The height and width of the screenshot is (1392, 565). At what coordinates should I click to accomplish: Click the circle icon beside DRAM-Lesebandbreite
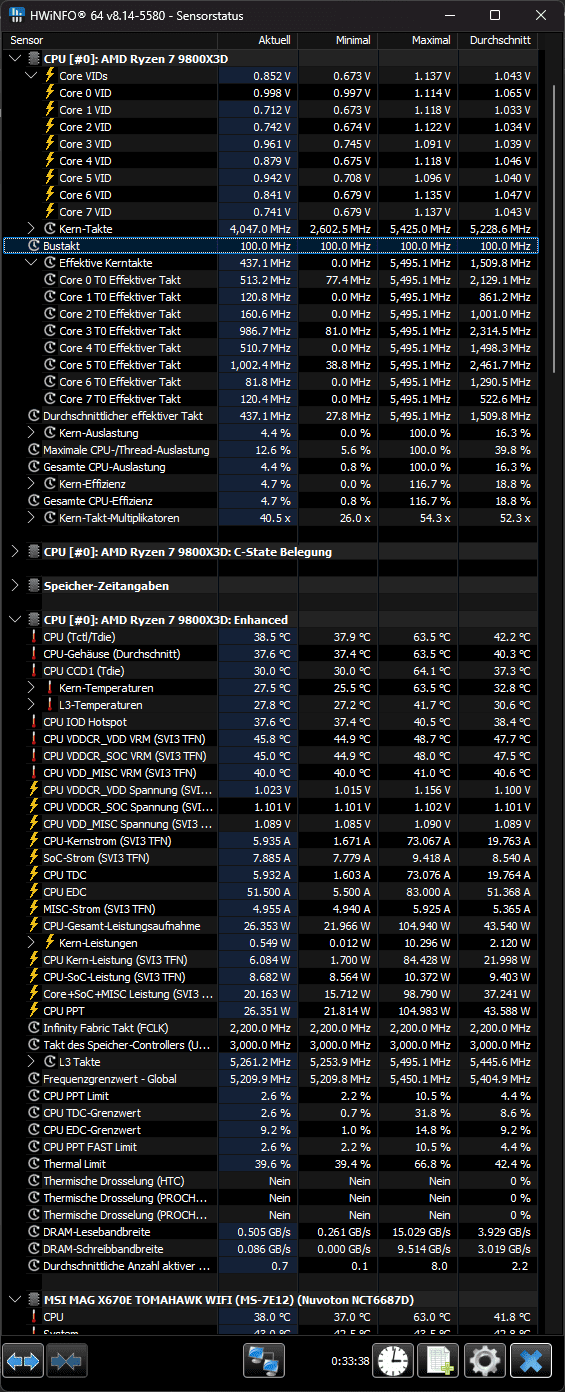coord(34,1232)
